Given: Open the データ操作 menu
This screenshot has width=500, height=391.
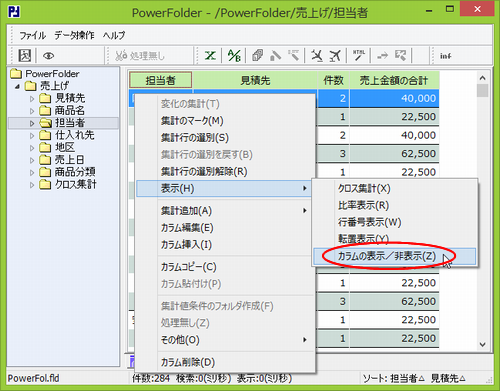Looking at the screenshot, I should pyautogui.click(x=74, y=35).
